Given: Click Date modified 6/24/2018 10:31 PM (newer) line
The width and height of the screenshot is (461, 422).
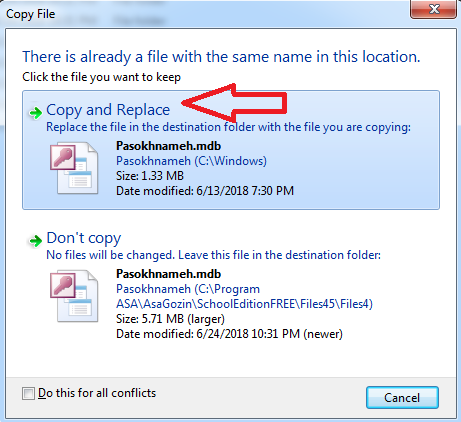Looking at the screenshot, I should [229, 334].
